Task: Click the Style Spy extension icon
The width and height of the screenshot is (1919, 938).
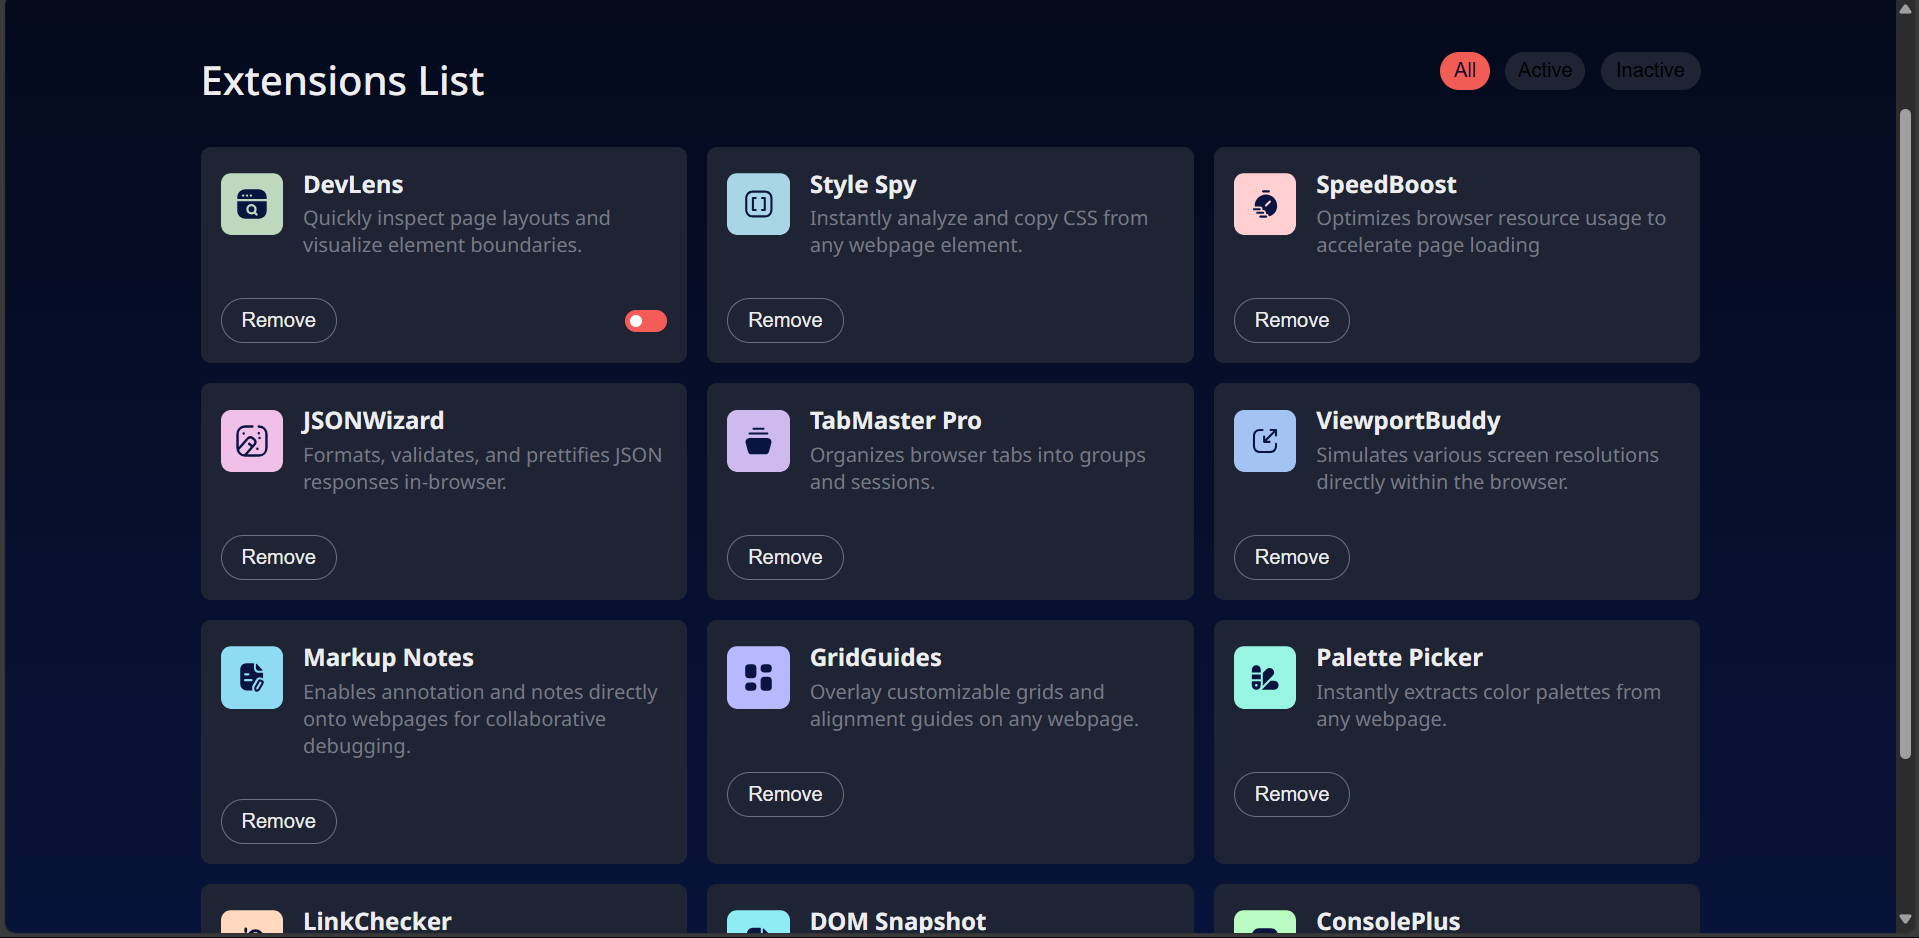Action: coord(758,204)
